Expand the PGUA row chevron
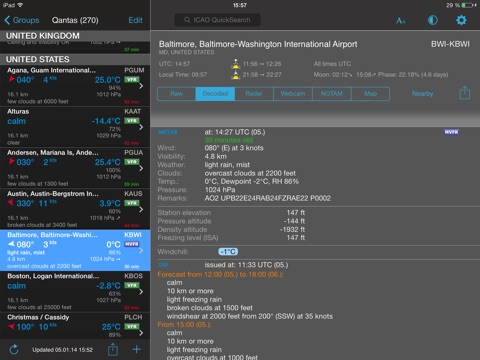480x360 pixels. [141, 168]
